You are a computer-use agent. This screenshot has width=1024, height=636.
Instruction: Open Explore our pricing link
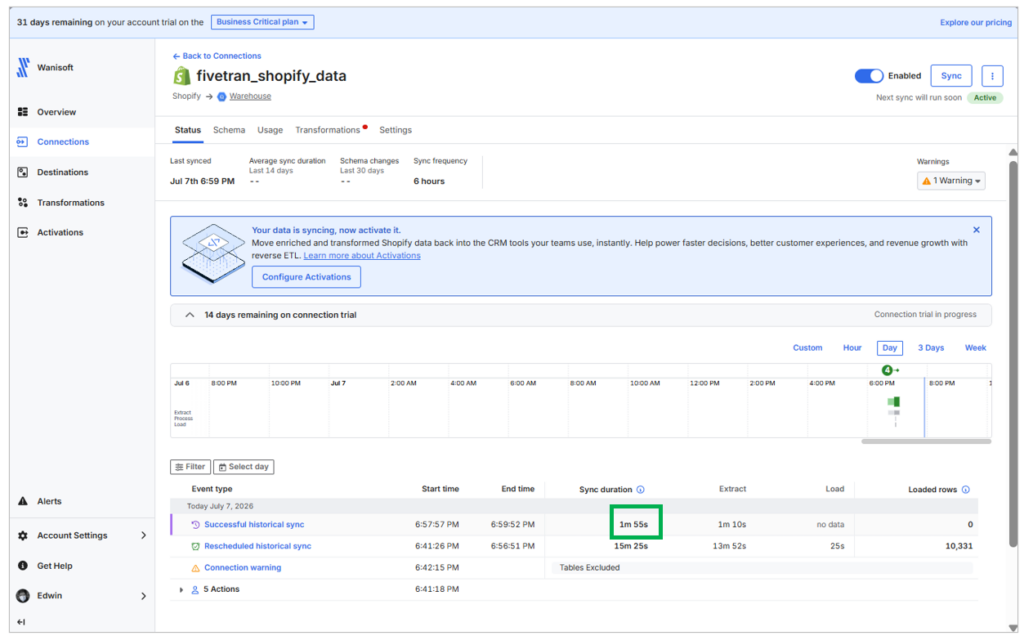point(976,22)
